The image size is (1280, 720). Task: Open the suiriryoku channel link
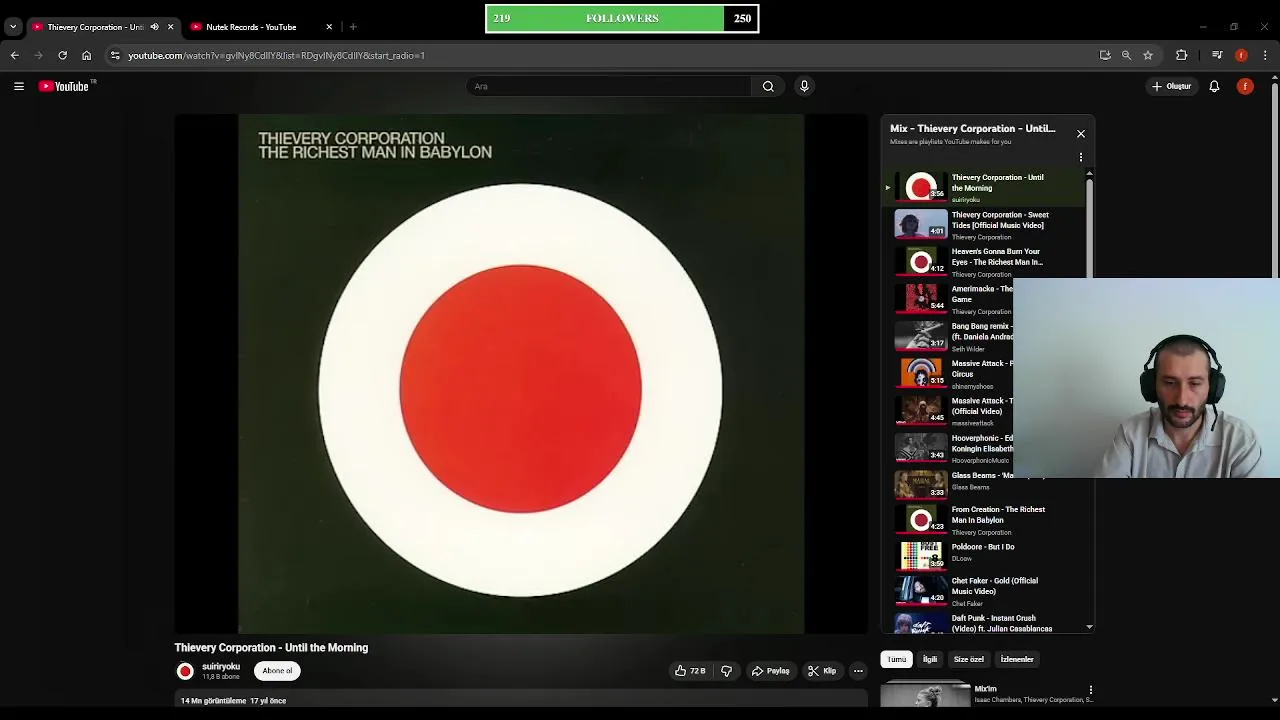221,667
